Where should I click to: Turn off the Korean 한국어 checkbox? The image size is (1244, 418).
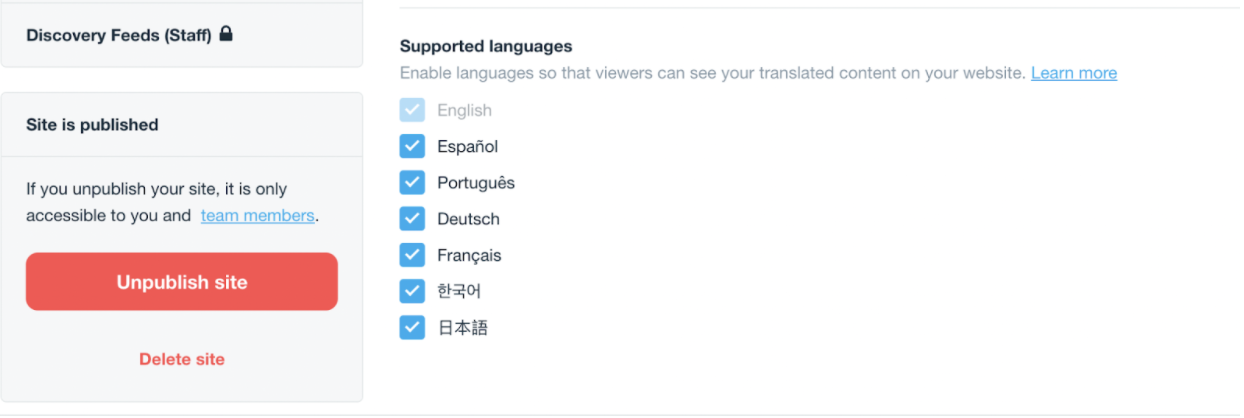point(412,291)
